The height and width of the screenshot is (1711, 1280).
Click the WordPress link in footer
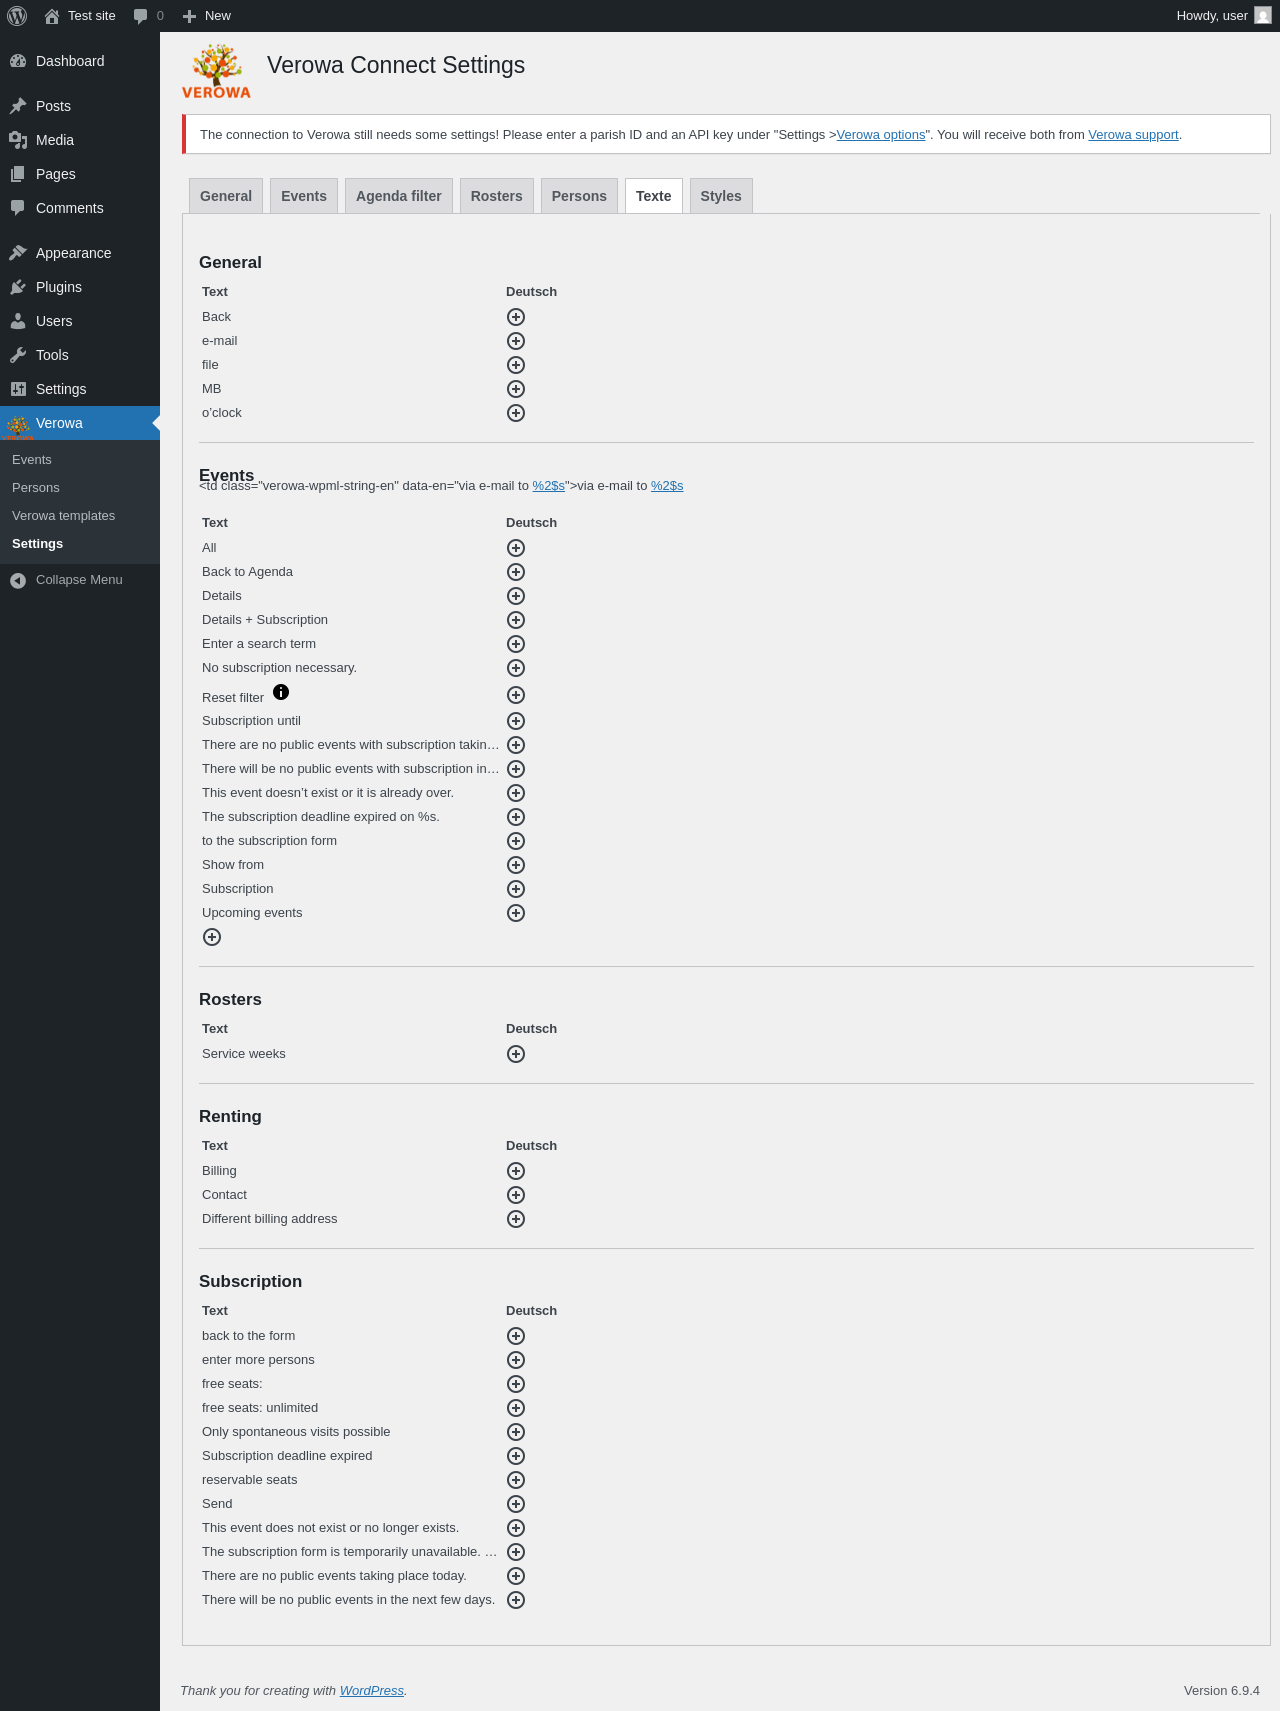click(x=372, y=1691)
